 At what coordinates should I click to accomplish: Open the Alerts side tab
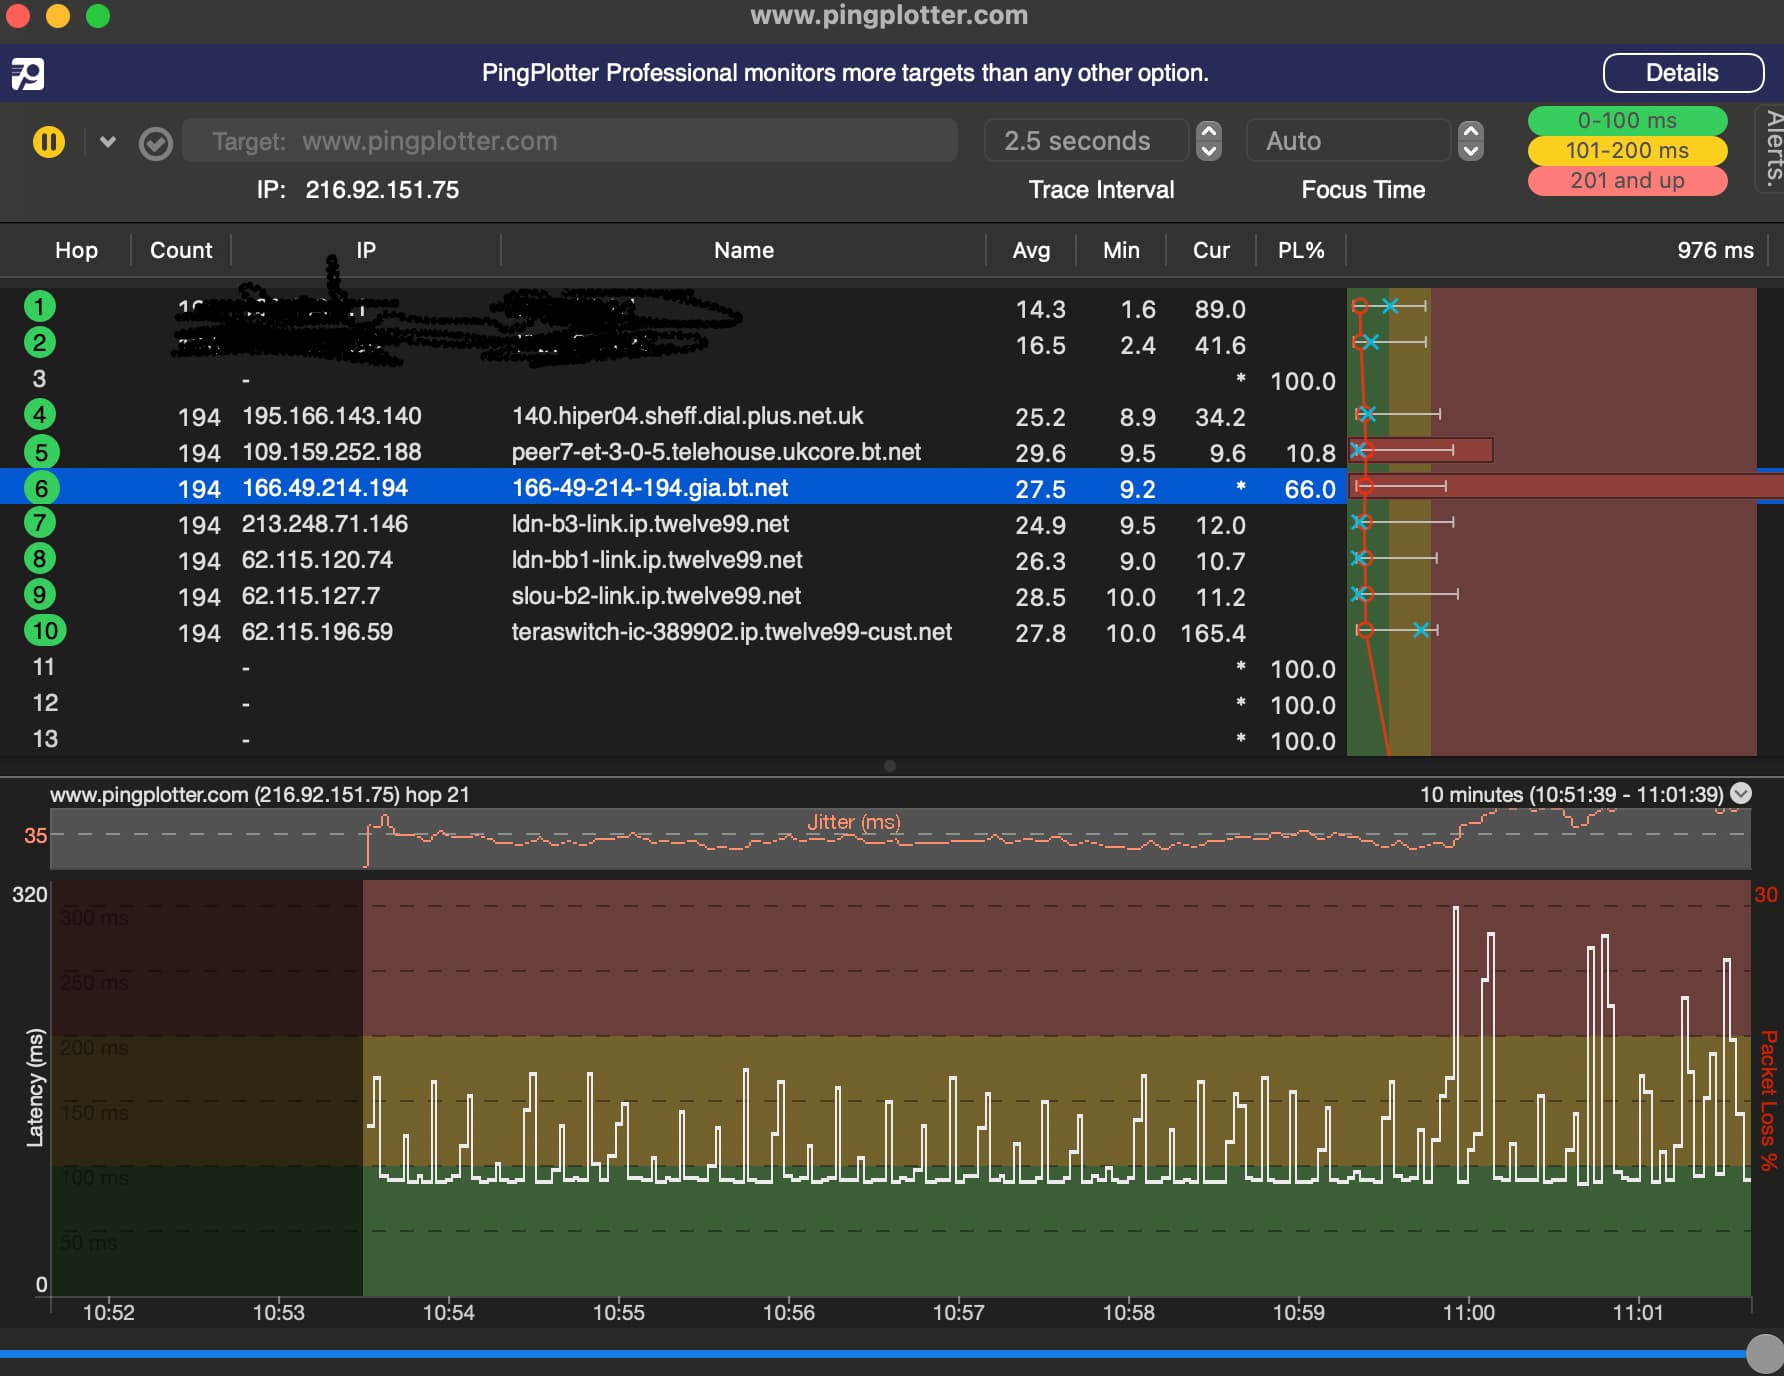1772,150
